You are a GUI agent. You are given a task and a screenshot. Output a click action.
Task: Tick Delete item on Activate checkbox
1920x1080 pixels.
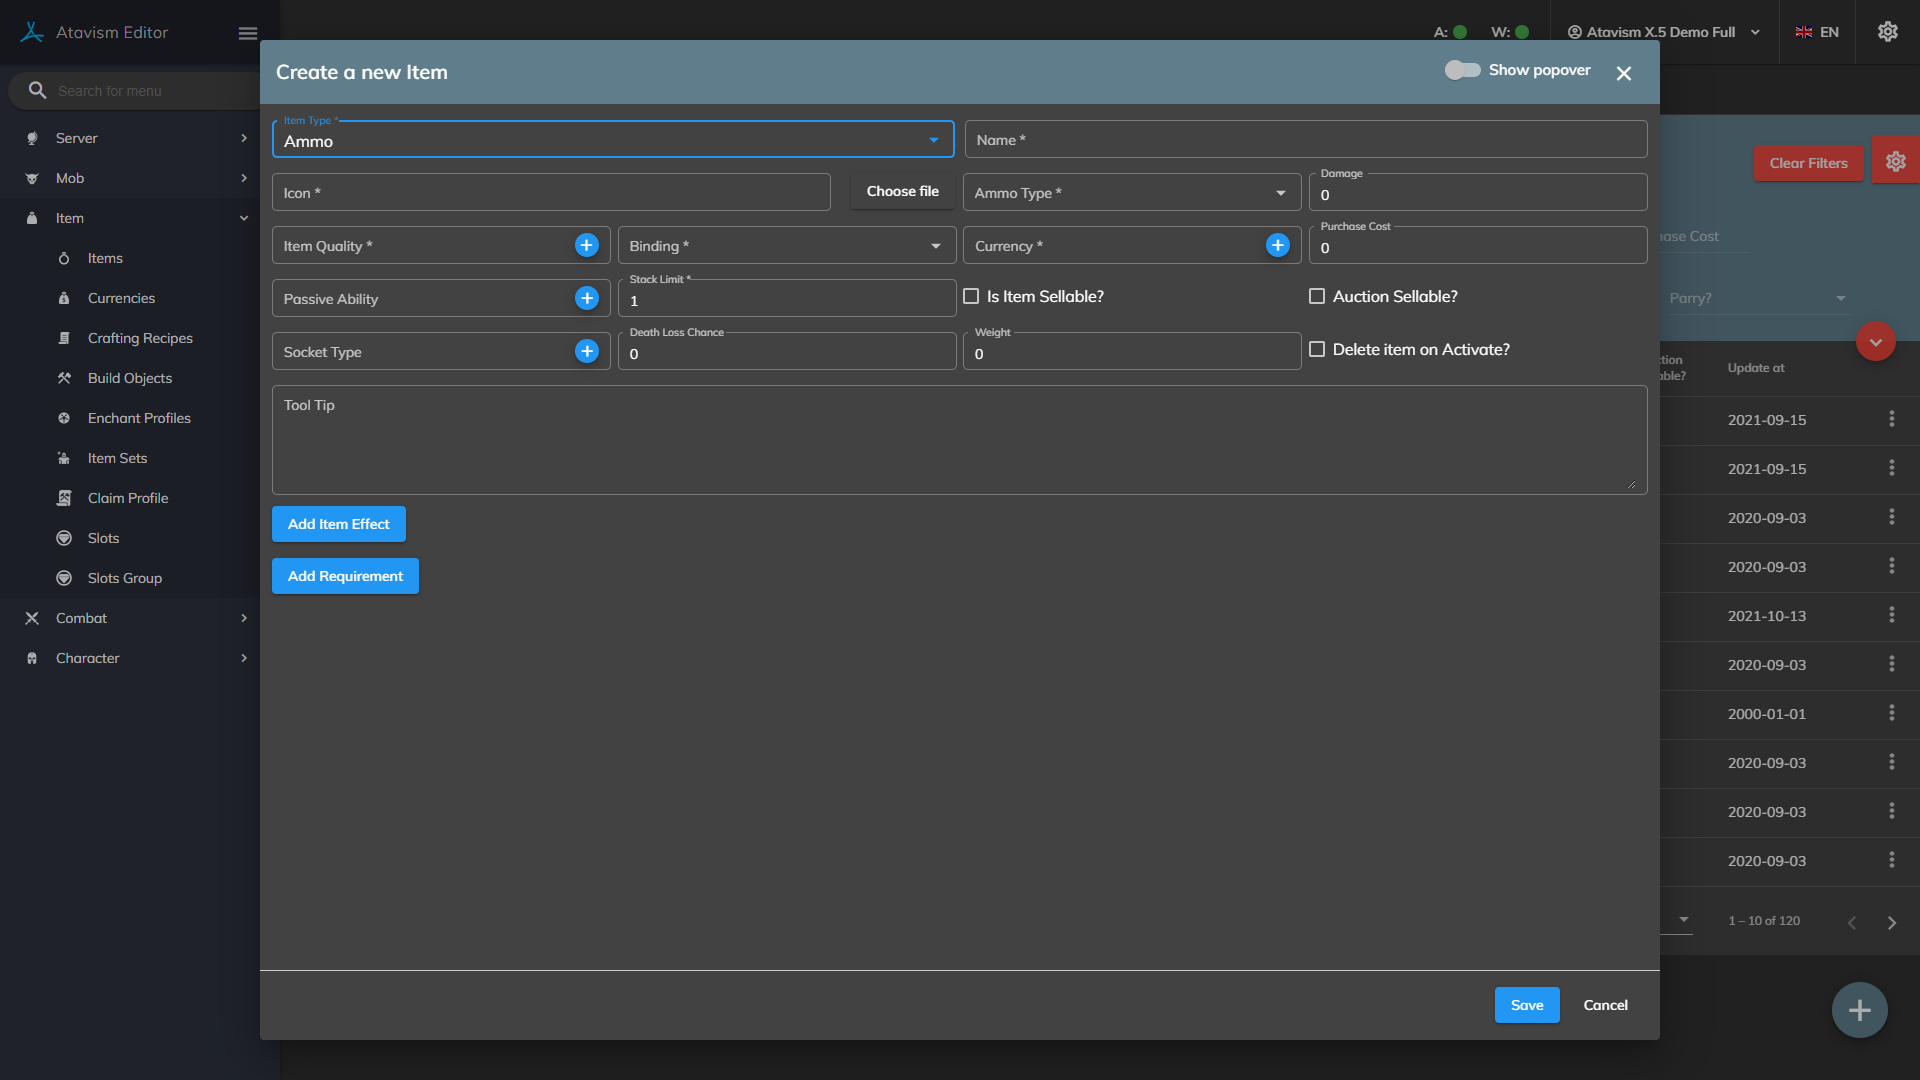point(1317,349)
